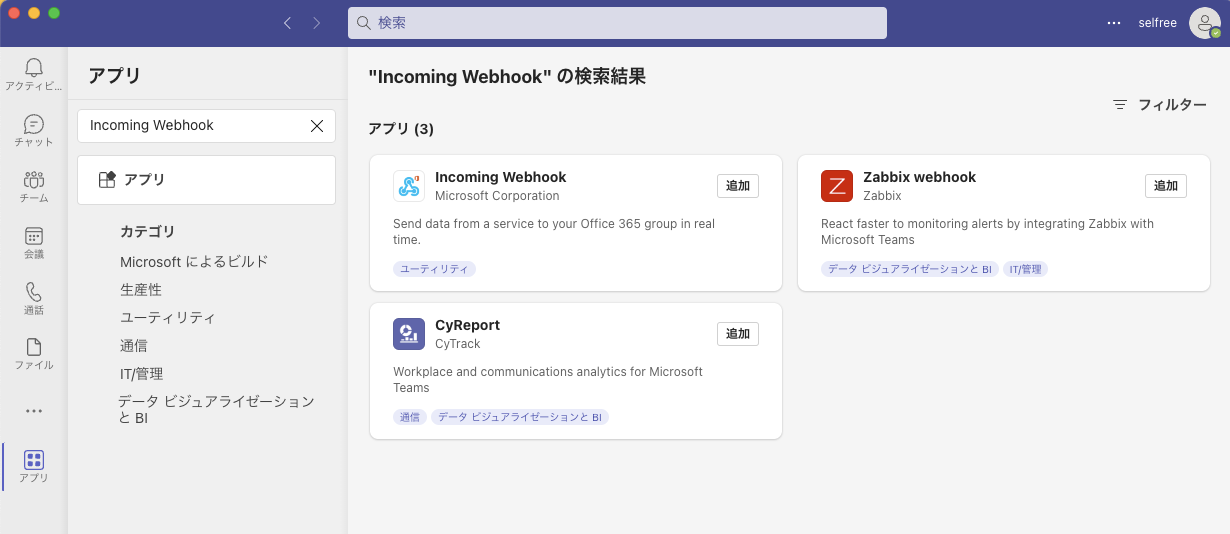Click the Apps section icon in left panel
The height and width of the screenshot is (534, 1230).
pos(107,180)
